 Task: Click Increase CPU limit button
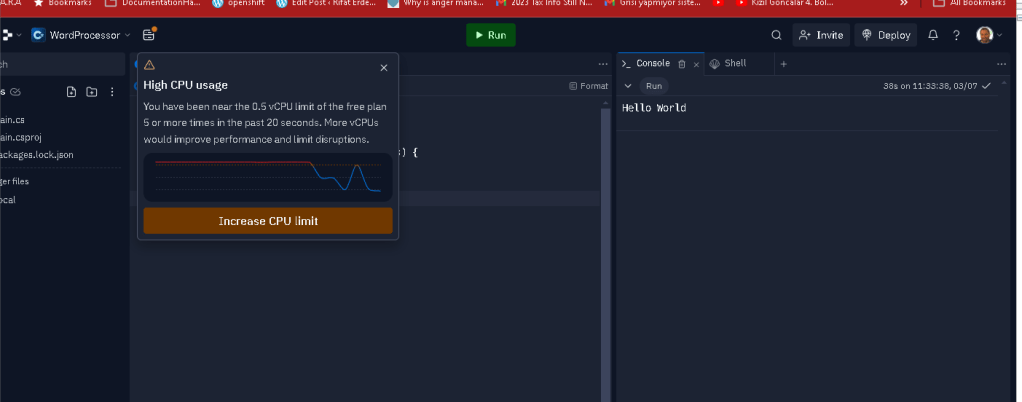tap(268, 221)
